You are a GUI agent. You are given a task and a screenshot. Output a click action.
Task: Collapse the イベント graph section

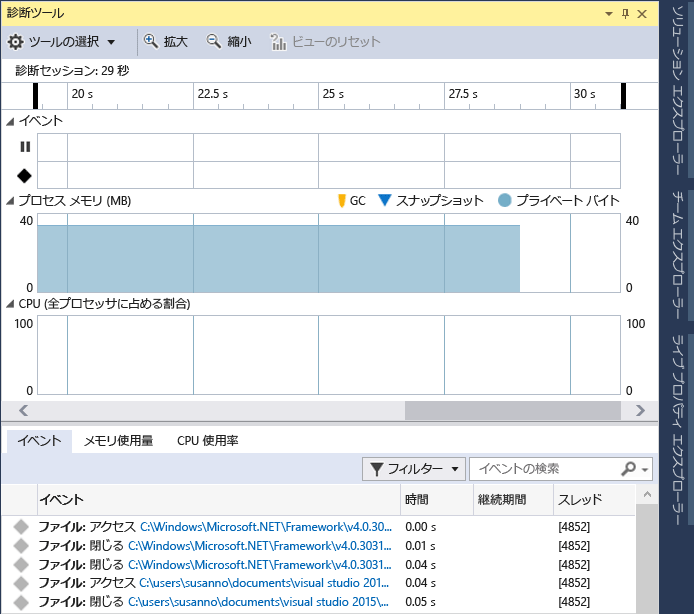point(10,121)
